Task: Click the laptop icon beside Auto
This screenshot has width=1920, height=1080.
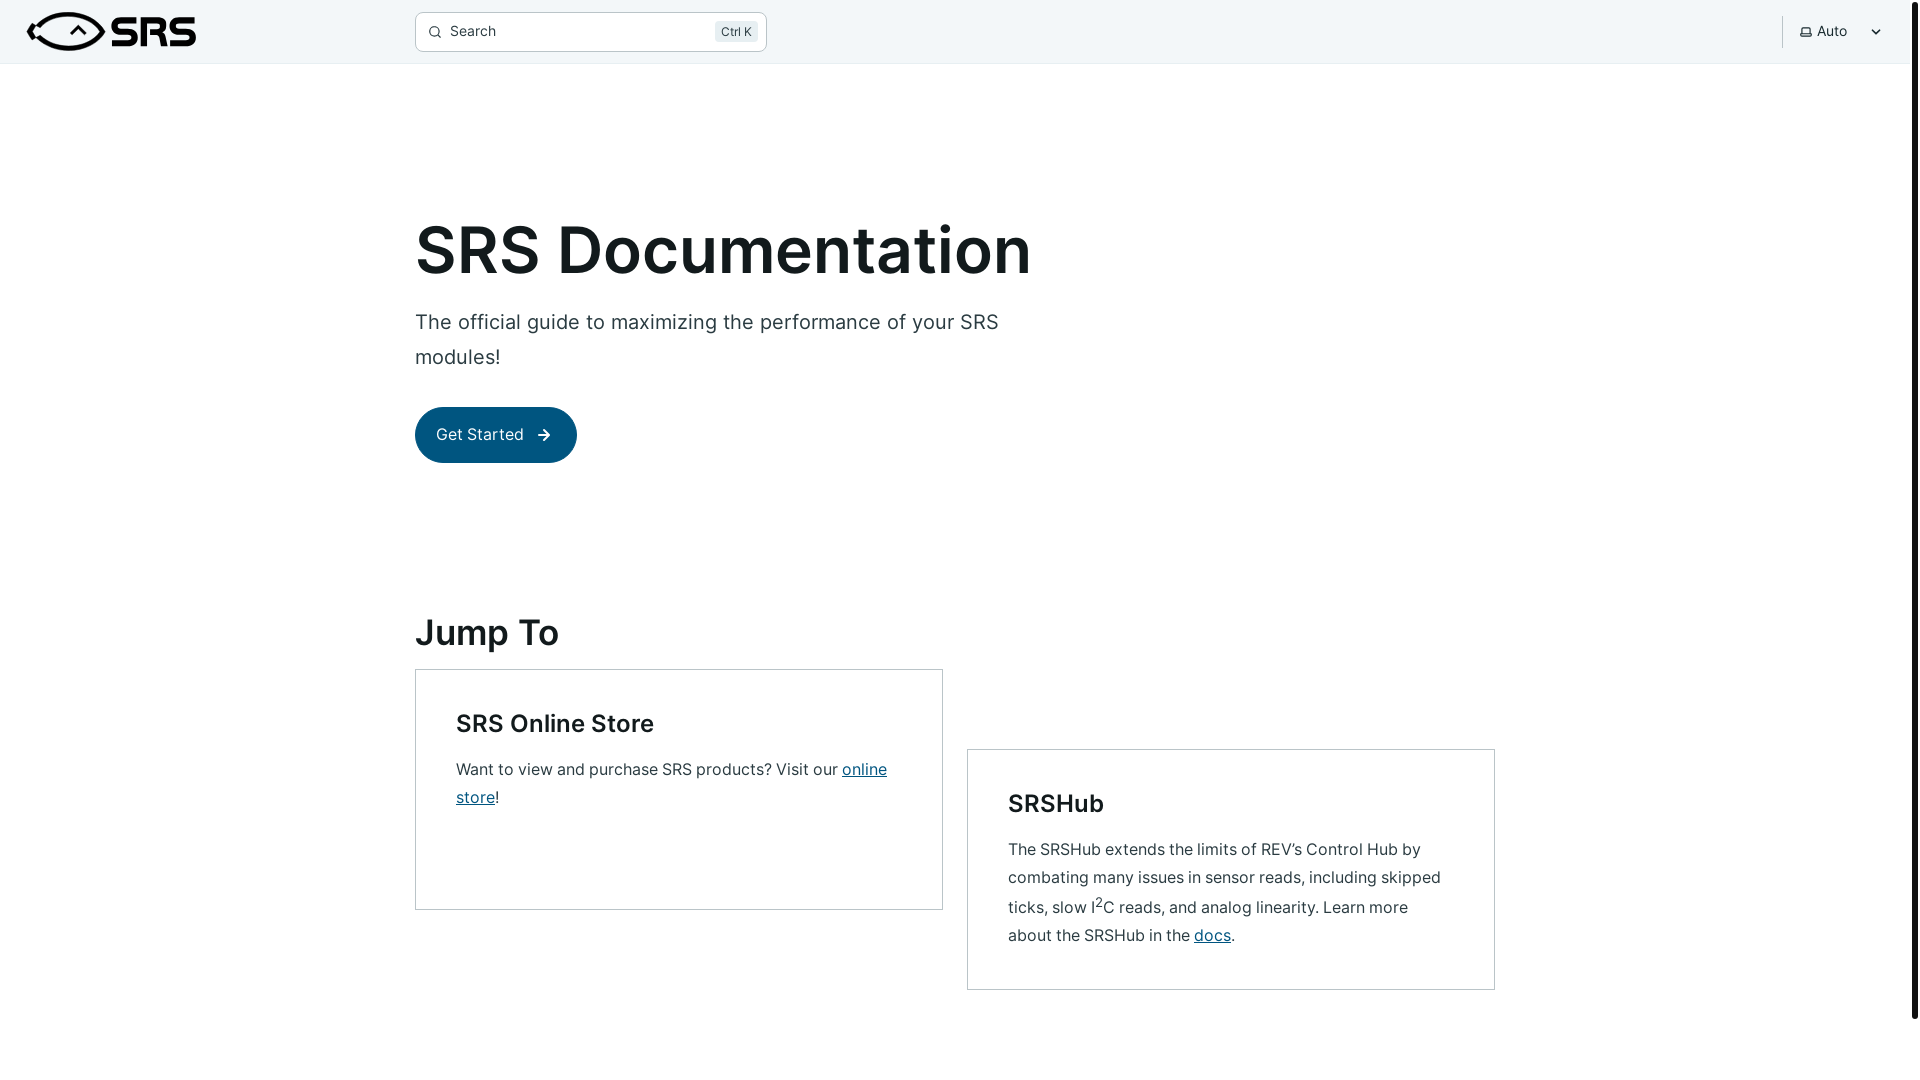Action: [1806, 32]
